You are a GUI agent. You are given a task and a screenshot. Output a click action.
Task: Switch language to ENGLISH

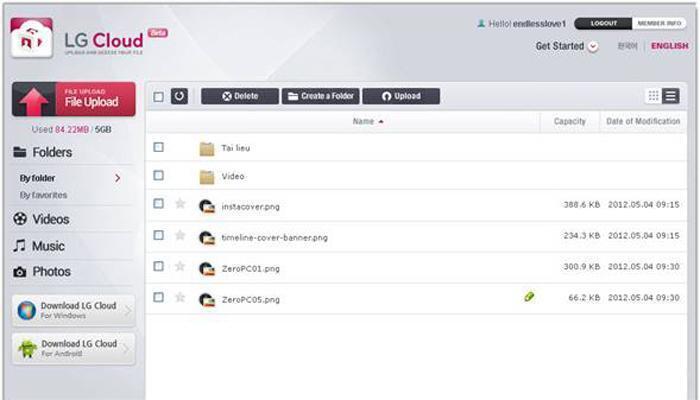(x=670, y=46)
